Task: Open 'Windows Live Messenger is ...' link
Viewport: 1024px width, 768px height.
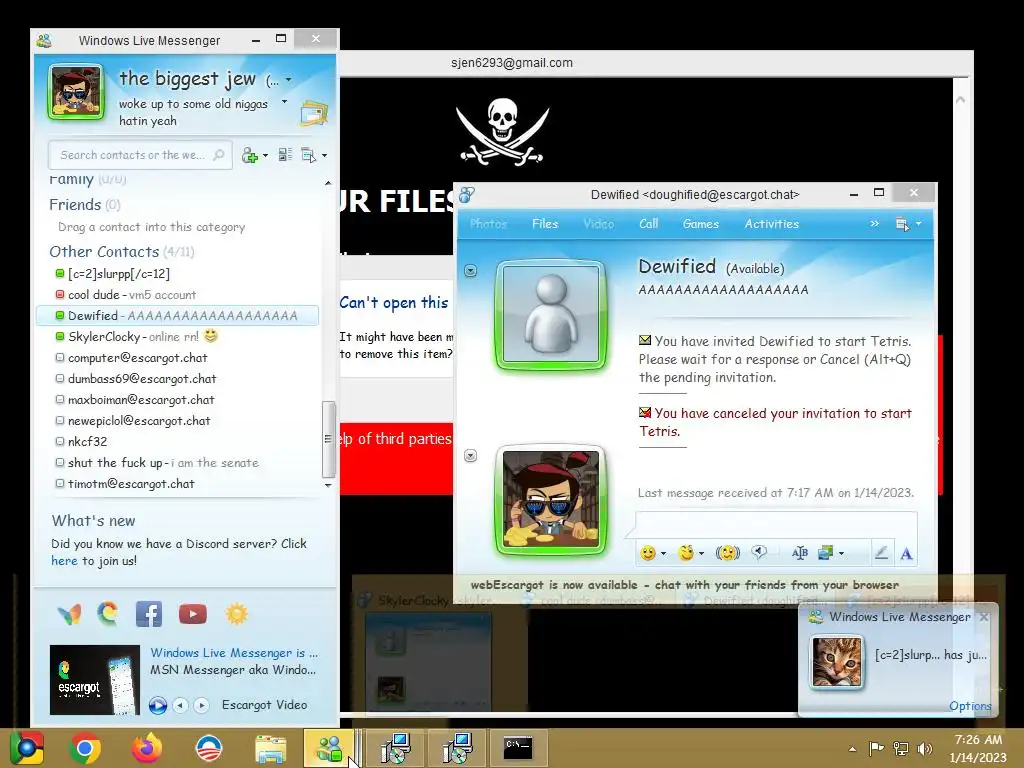Action: [x=234, y=652]
